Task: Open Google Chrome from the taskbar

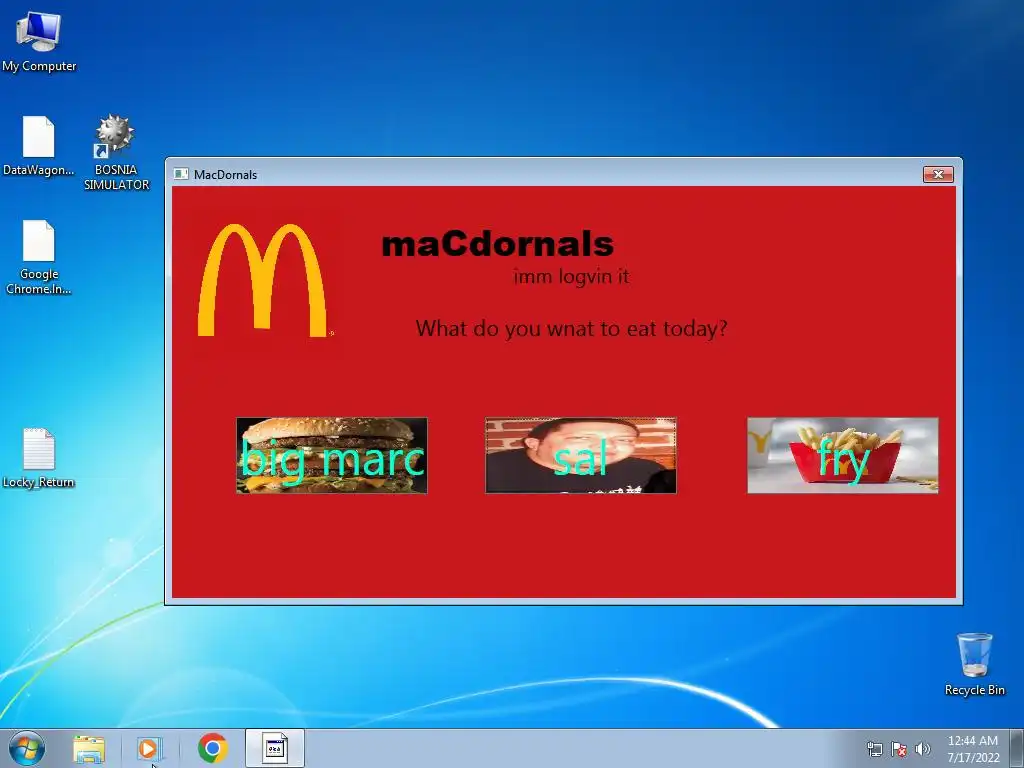Action: coord(212,748)
